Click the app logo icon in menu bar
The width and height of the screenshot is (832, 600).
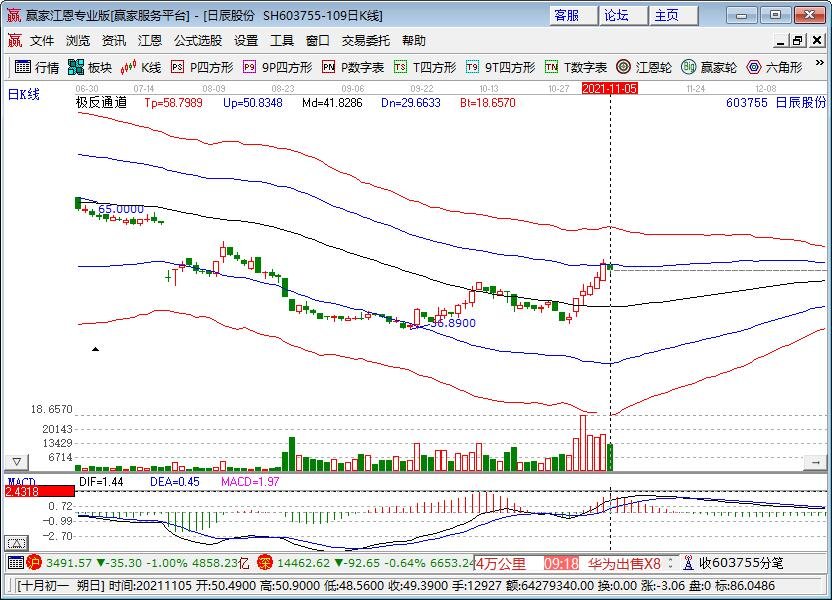[15, 40]
